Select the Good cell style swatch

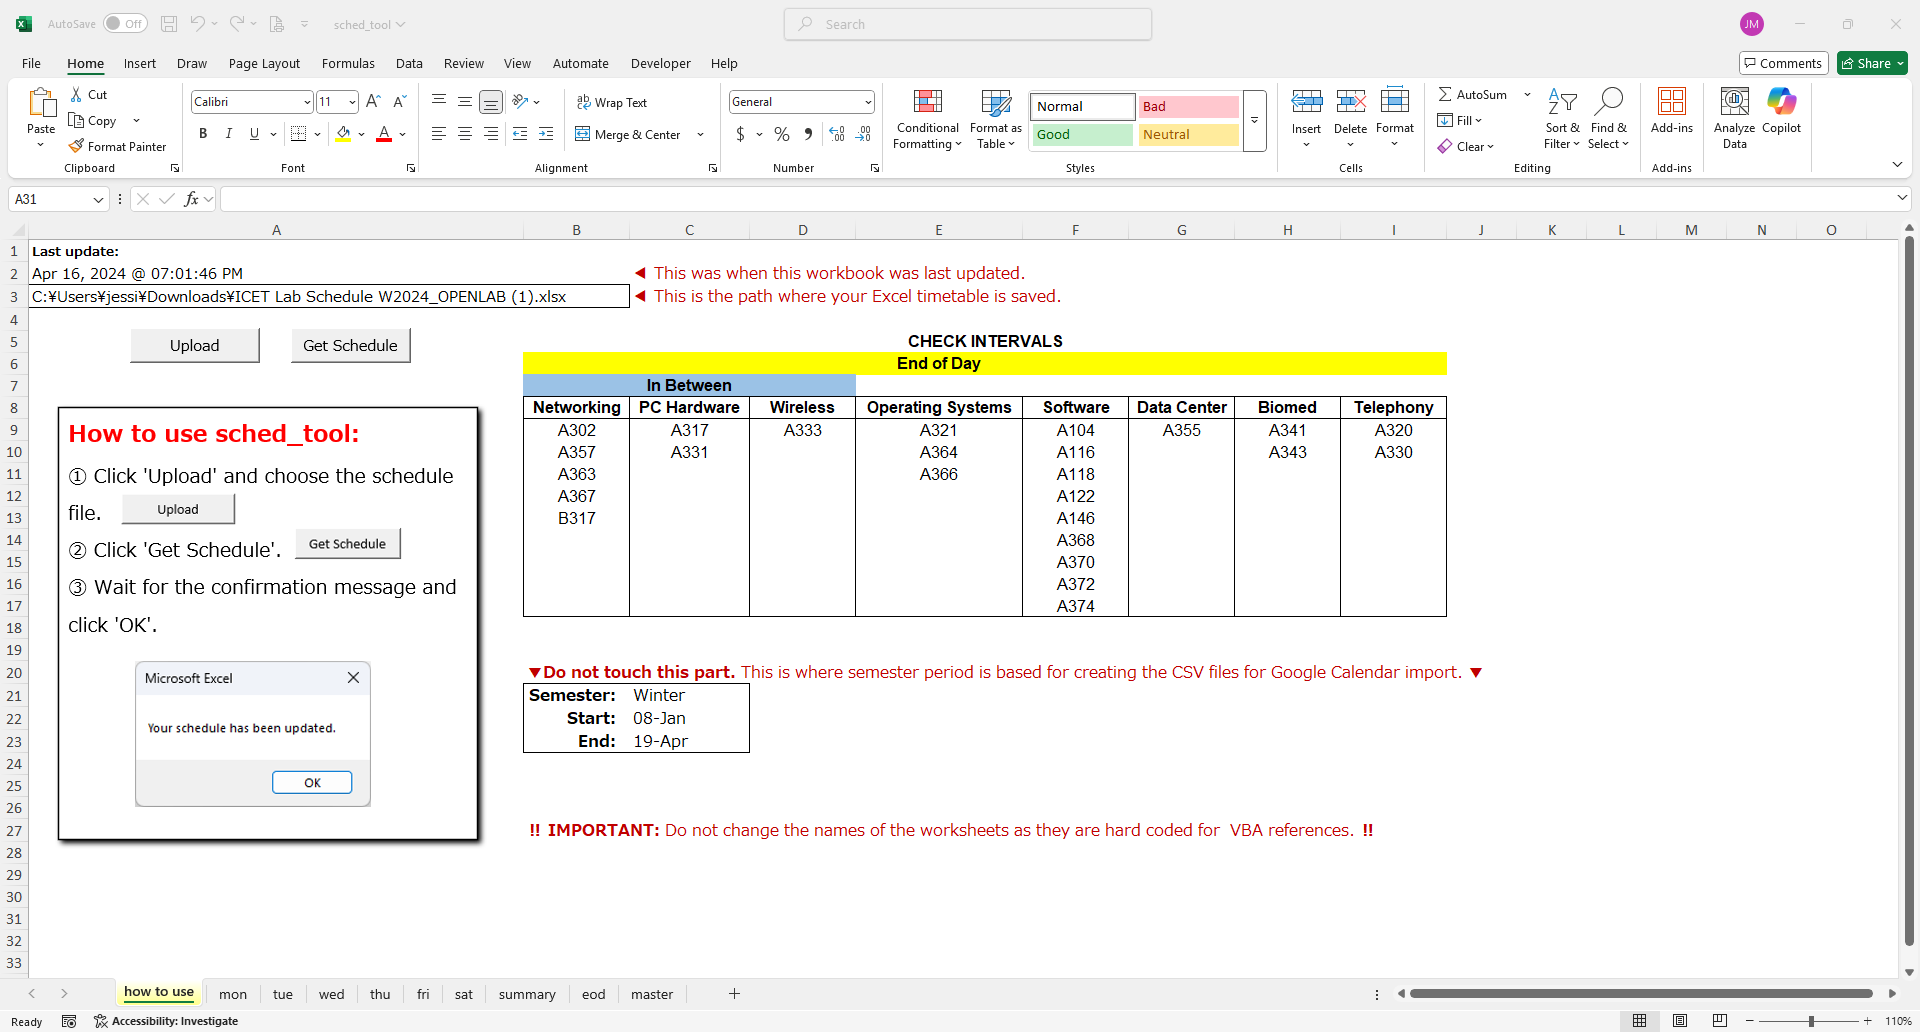[1082, 134]
